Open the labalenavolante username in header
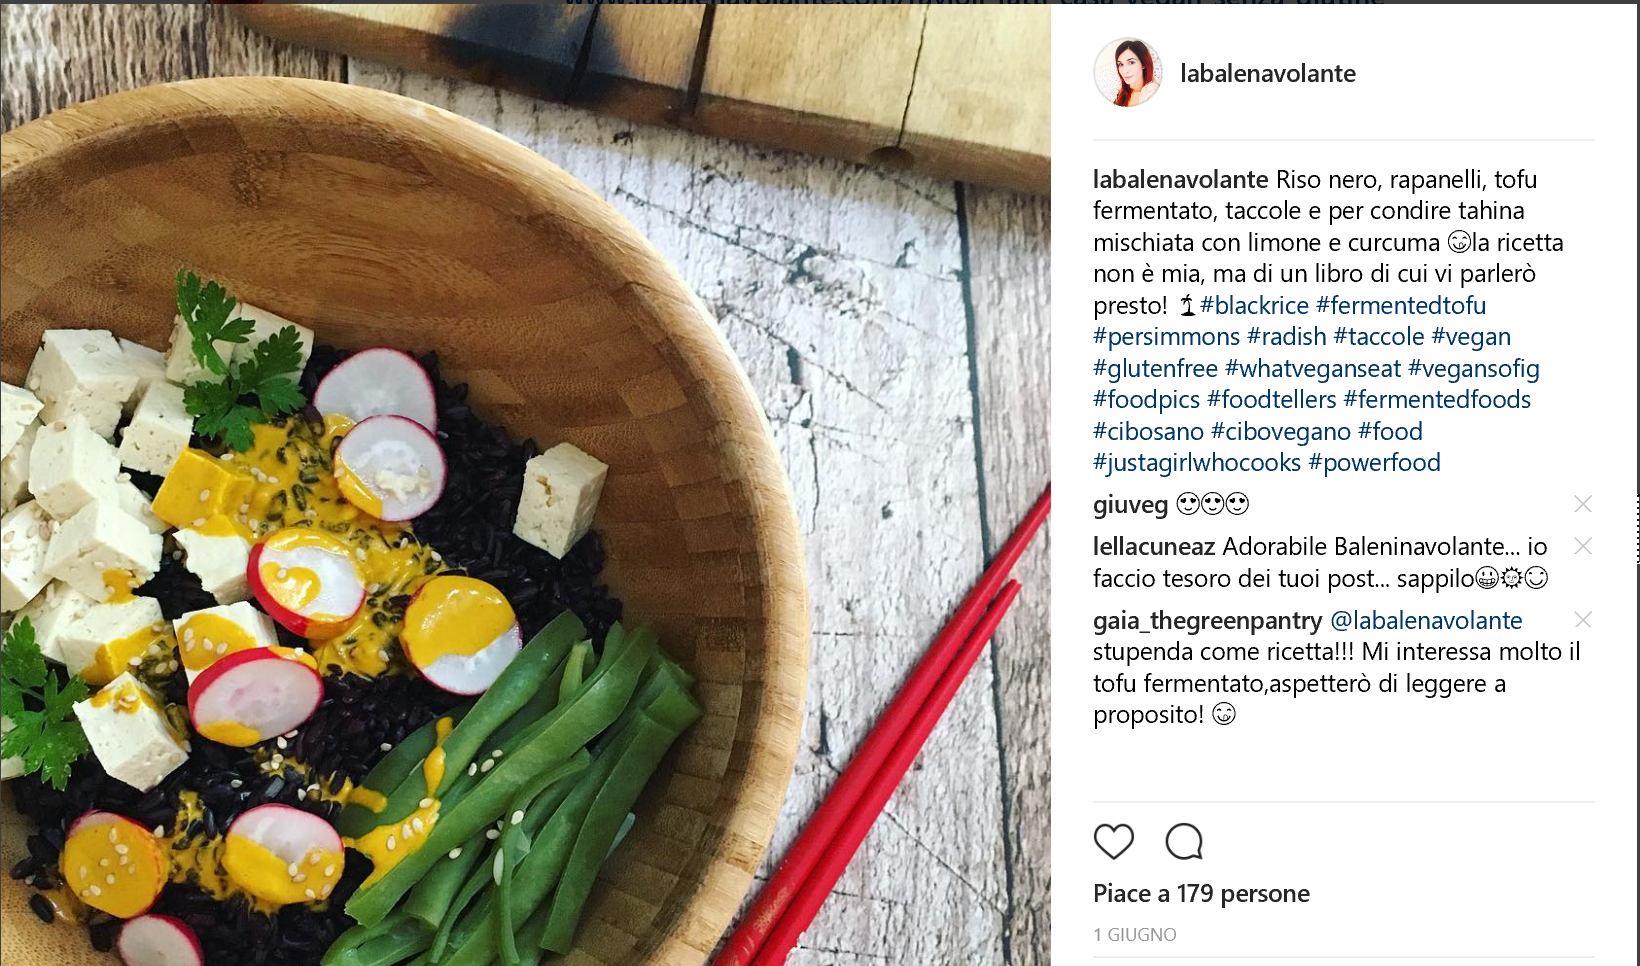The height and width of the screenshot is (966, 1640). click(1268, 73)
